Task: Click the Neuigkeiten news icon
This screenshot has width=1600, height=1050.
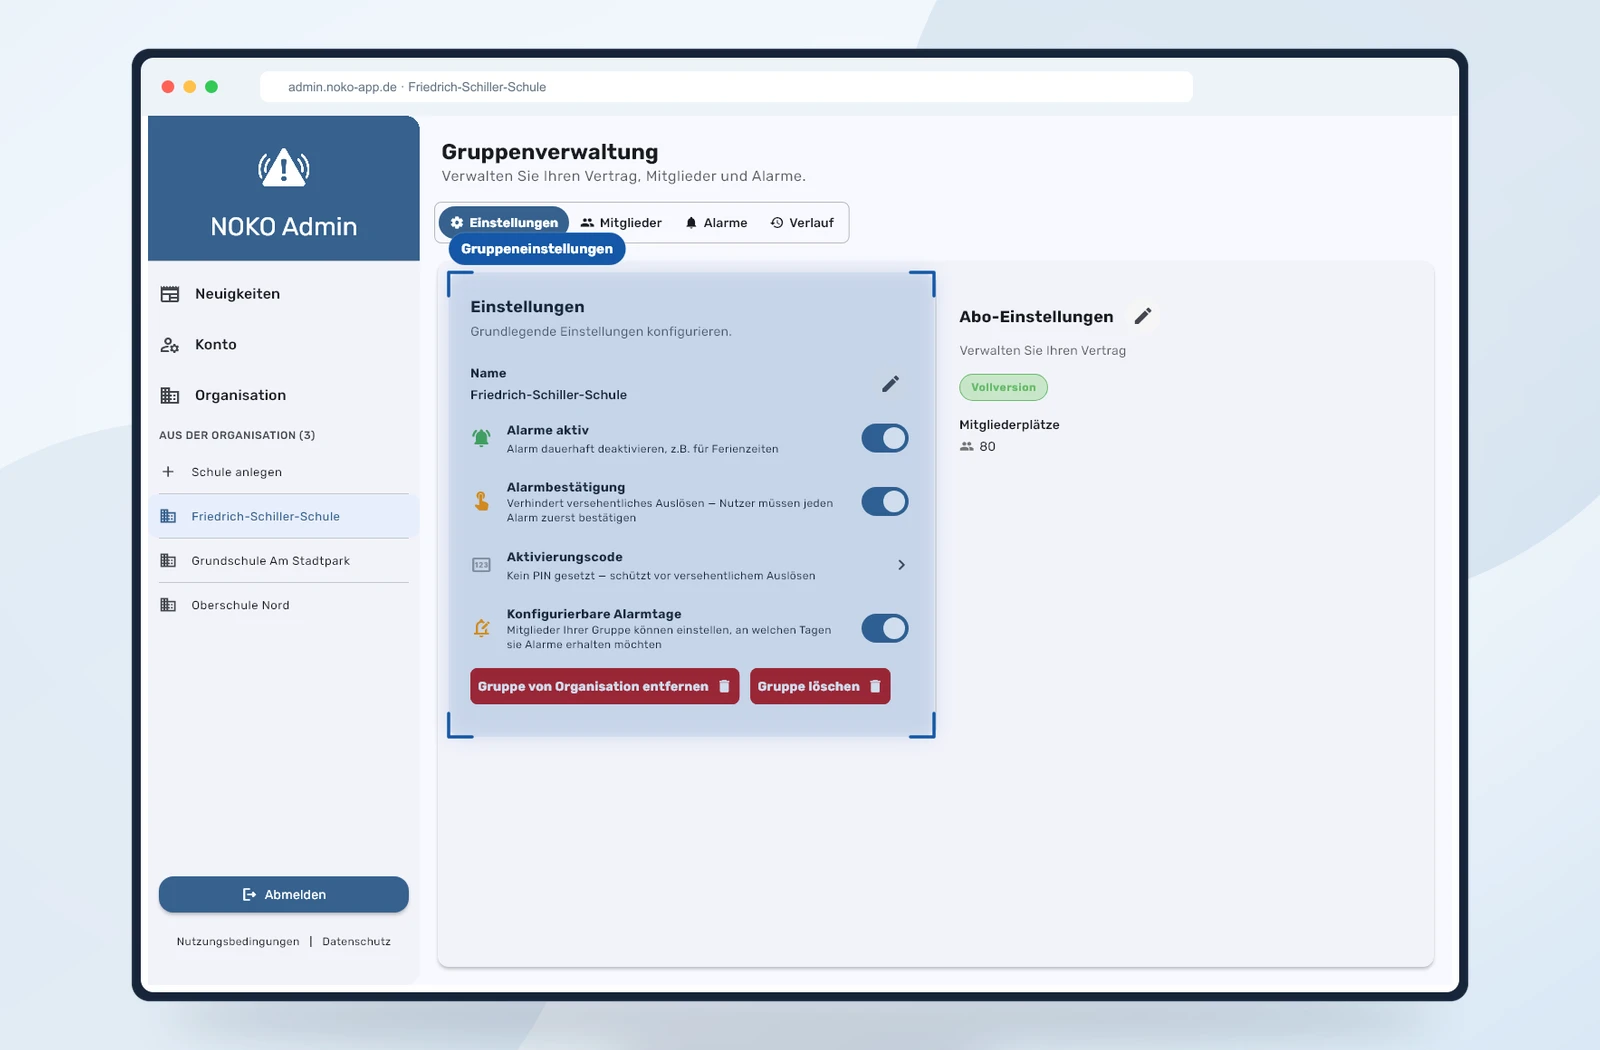Action: pyautogui.click(x=170, y=294)
